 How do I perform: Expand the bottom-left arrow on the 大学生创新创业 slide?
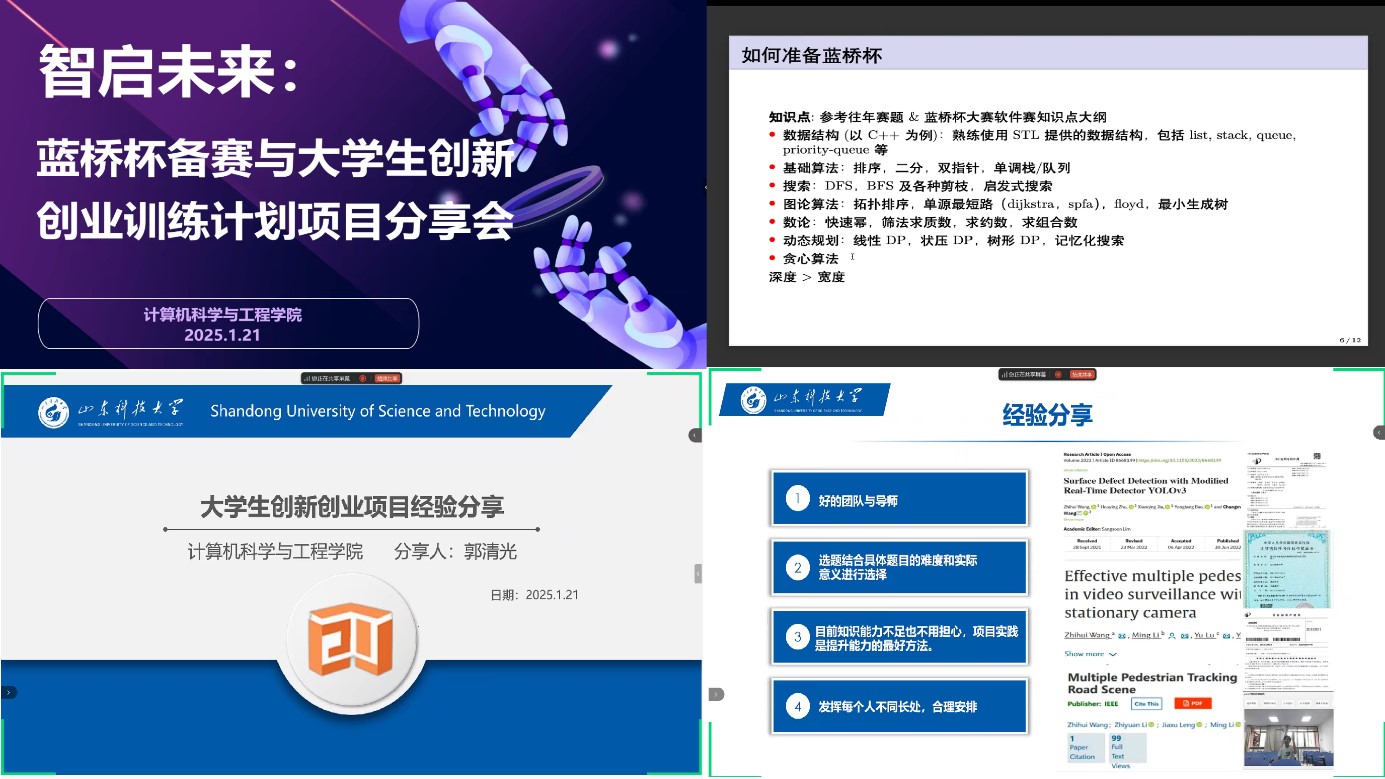coord(8,692)
